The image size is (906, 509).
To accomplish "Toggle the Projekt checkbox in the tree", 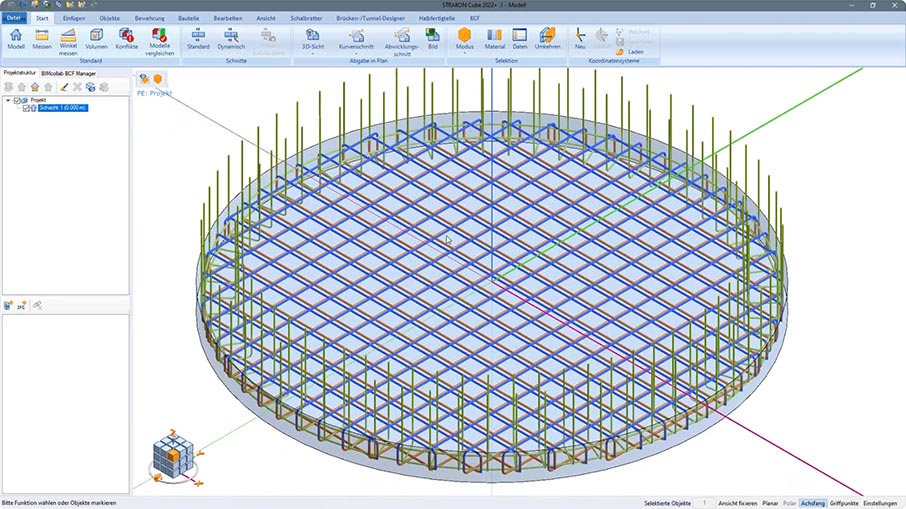I will (x=17, y=101).
